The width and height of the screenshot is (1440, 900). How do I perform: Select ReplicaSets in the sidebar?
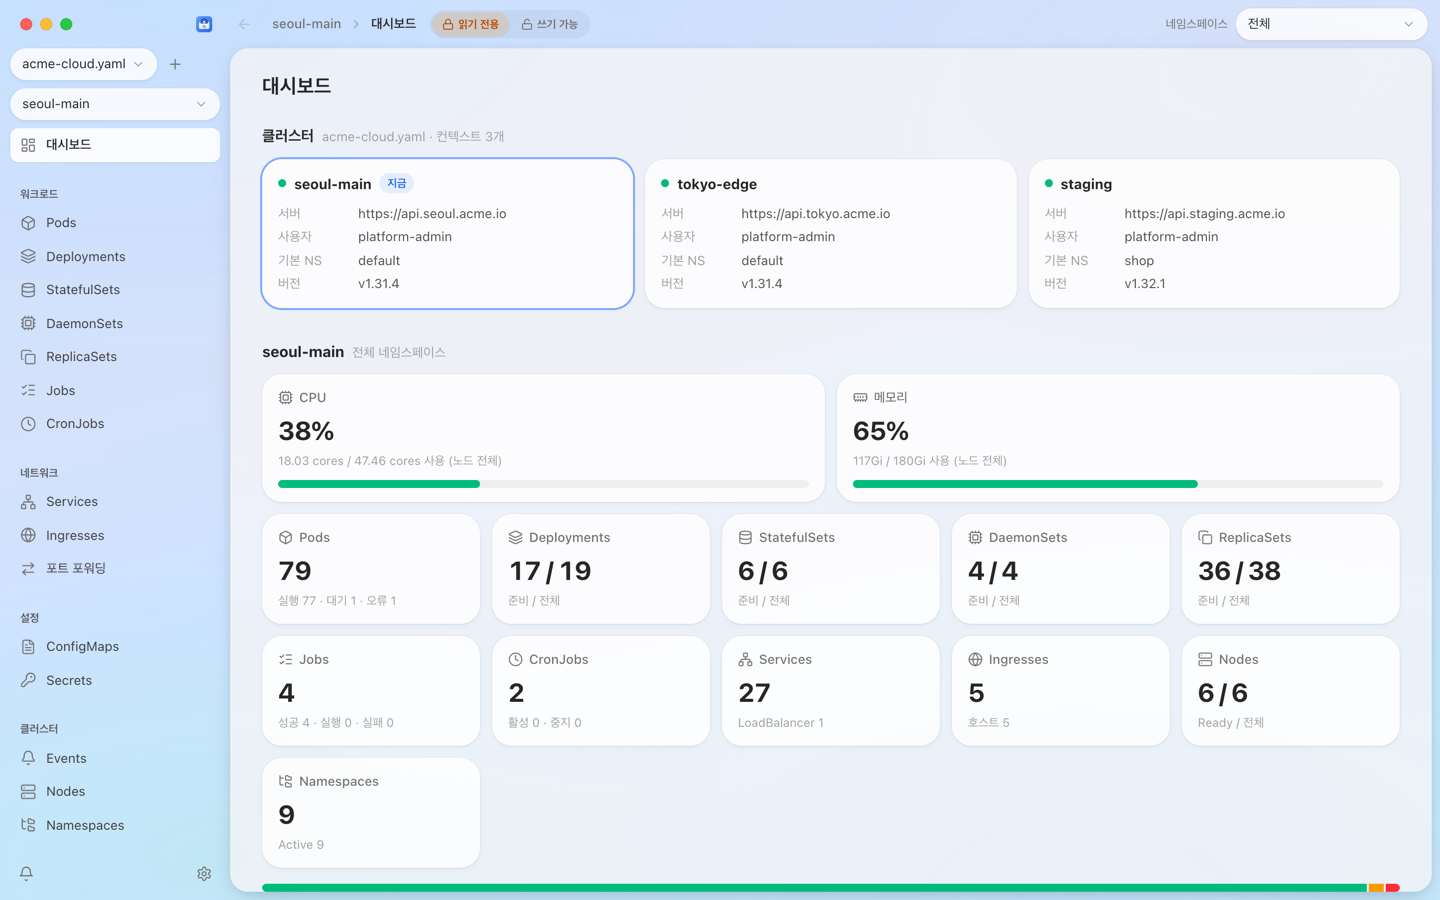point(115,357)
